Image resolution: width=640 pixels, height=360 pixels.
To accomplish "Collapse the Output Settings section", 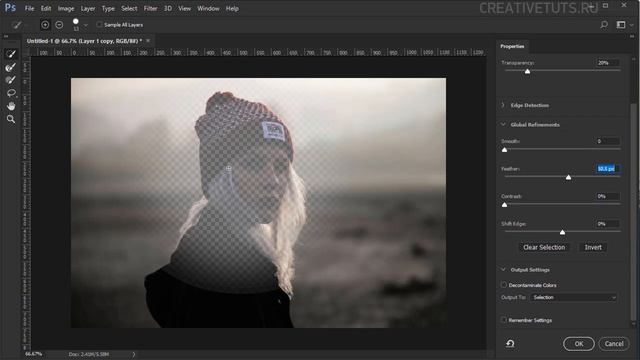I will point(503,269).
